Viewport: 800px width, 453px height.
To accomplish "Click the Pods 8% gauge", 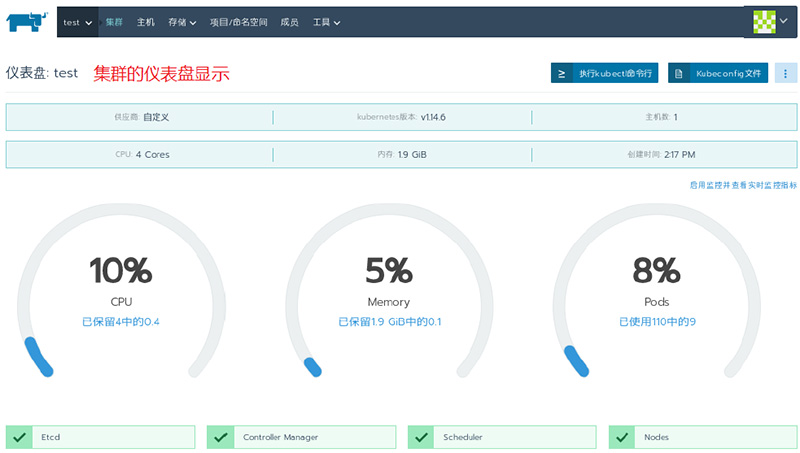I will [x=657, y=291].
